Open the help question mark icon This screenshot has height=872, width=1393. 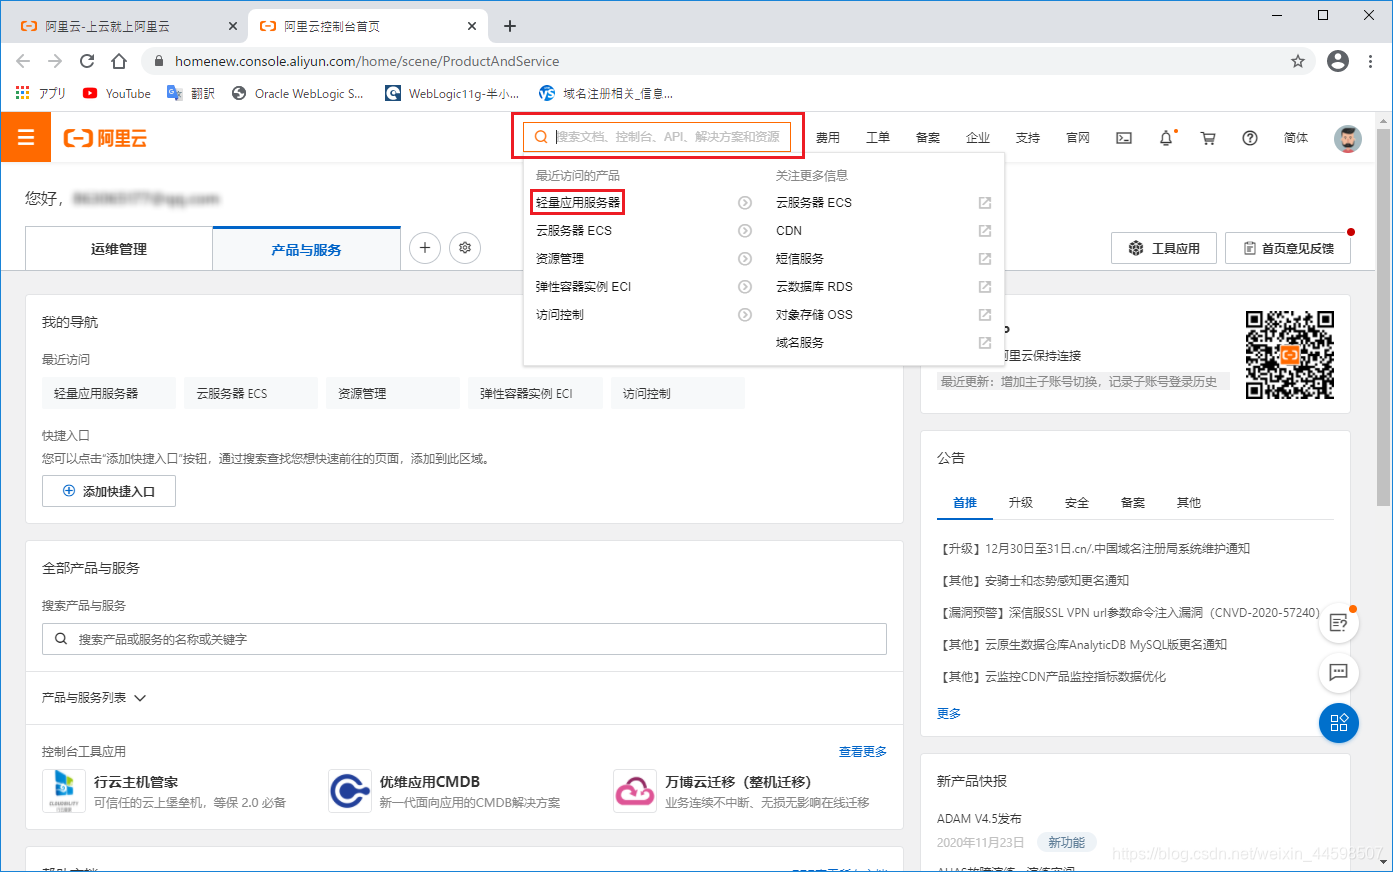(1250, 138)
